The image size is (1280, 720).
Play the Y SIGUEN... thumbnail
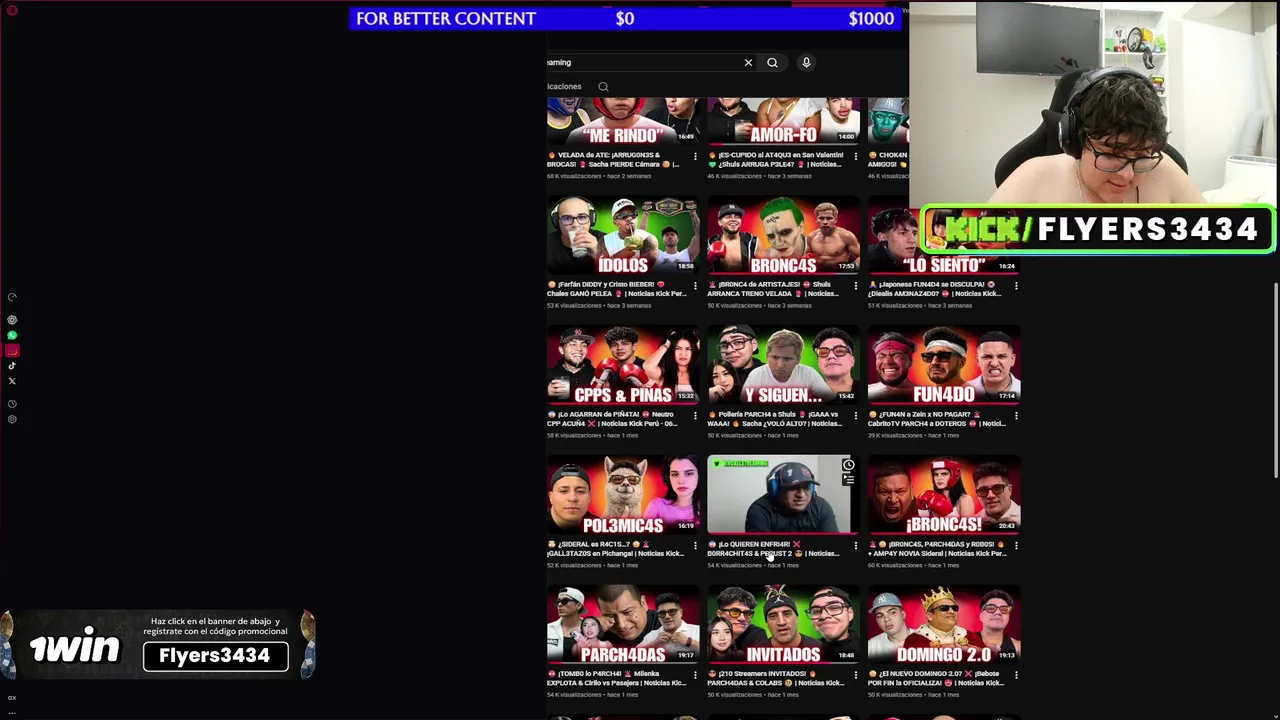[784, 365]
